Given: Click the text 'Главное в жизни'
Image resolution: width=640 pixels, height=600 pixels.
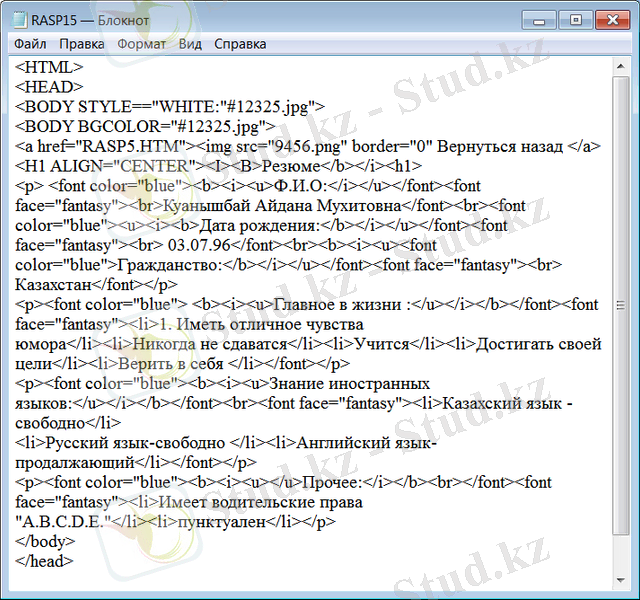Looking at the screenshot, I should click(337, 304).
